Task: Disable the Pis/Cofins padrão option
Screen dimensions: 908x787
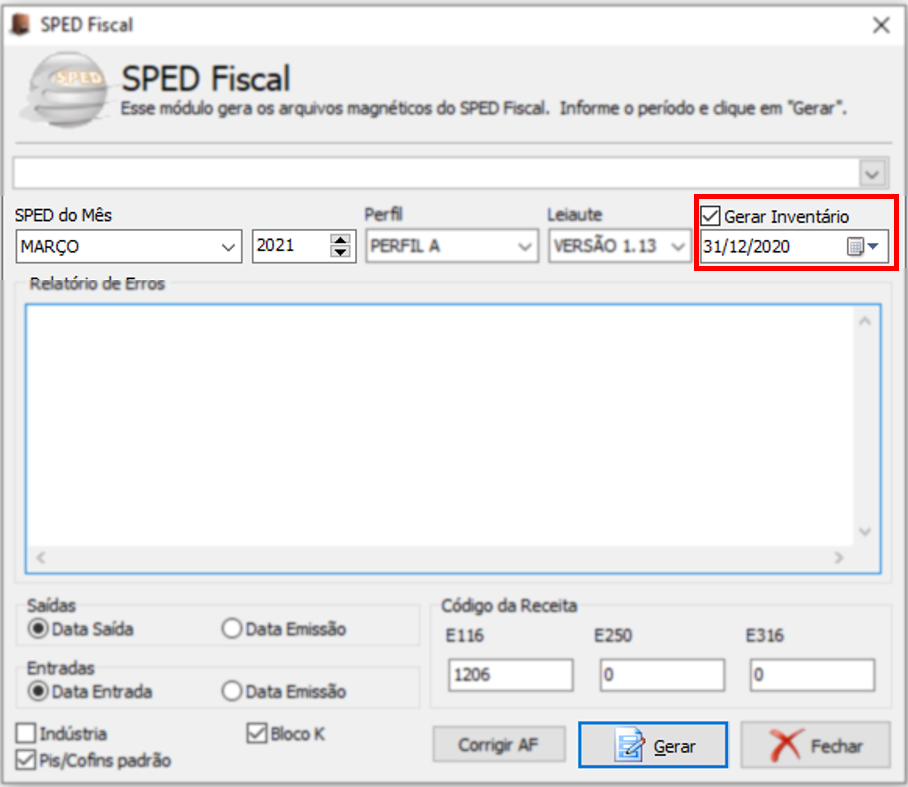Action: [26, 761]
